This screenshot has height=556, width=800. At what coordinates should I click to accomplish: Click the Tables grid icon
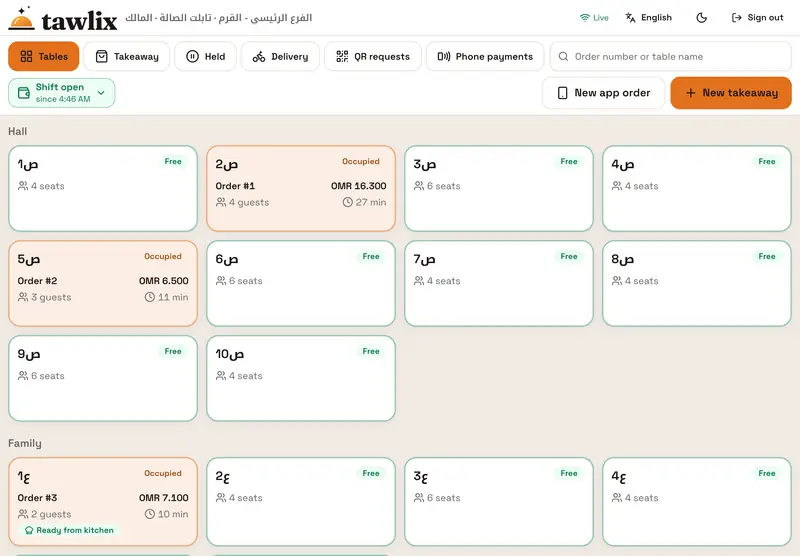pos(26,56)
